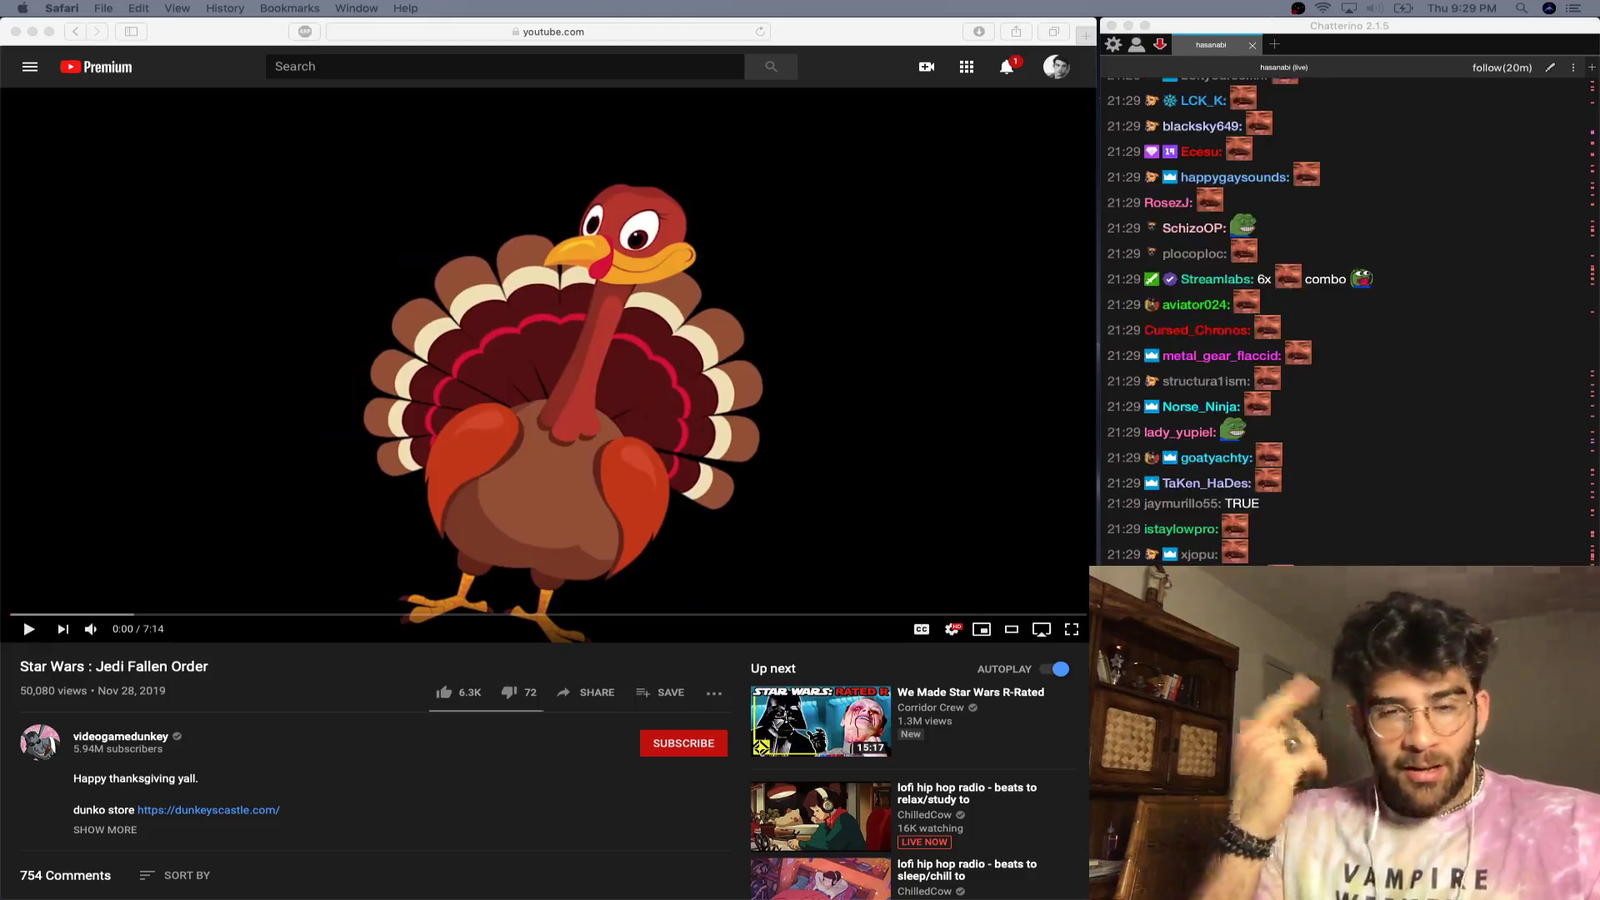The height and width of the screenshot is (900, 1600).
Task: Like the video with 6.3K likes
Action: pos(459,692)
